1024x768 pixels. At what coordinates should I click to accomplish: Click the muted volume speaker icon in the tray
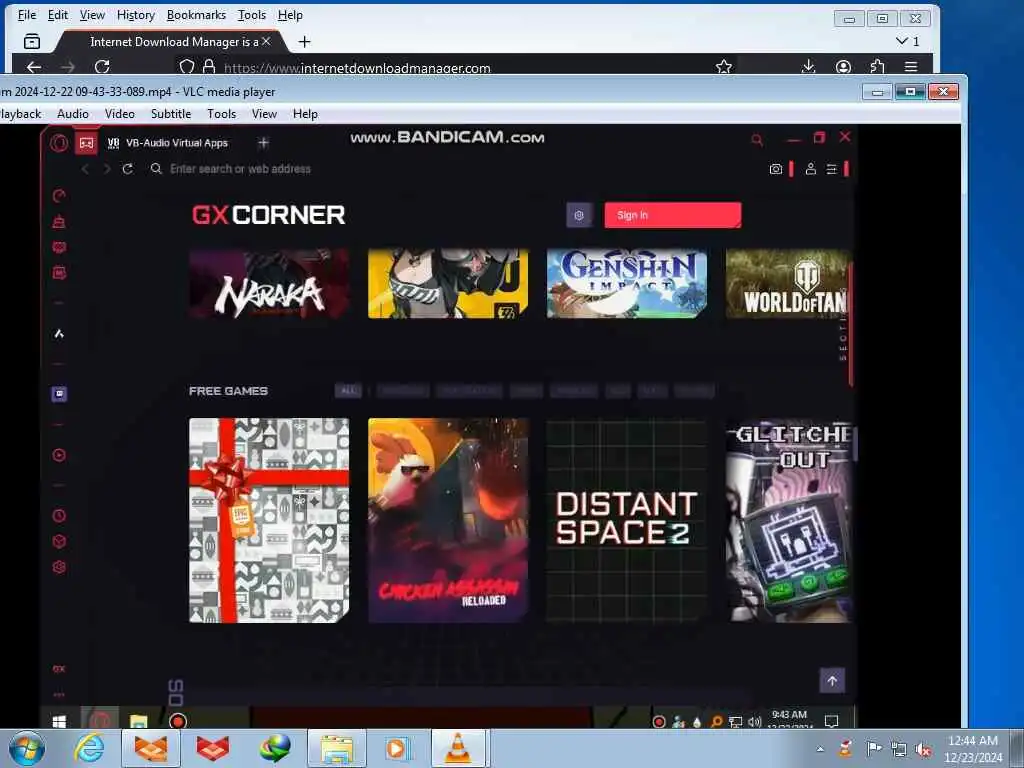click(x=923, y=749)
